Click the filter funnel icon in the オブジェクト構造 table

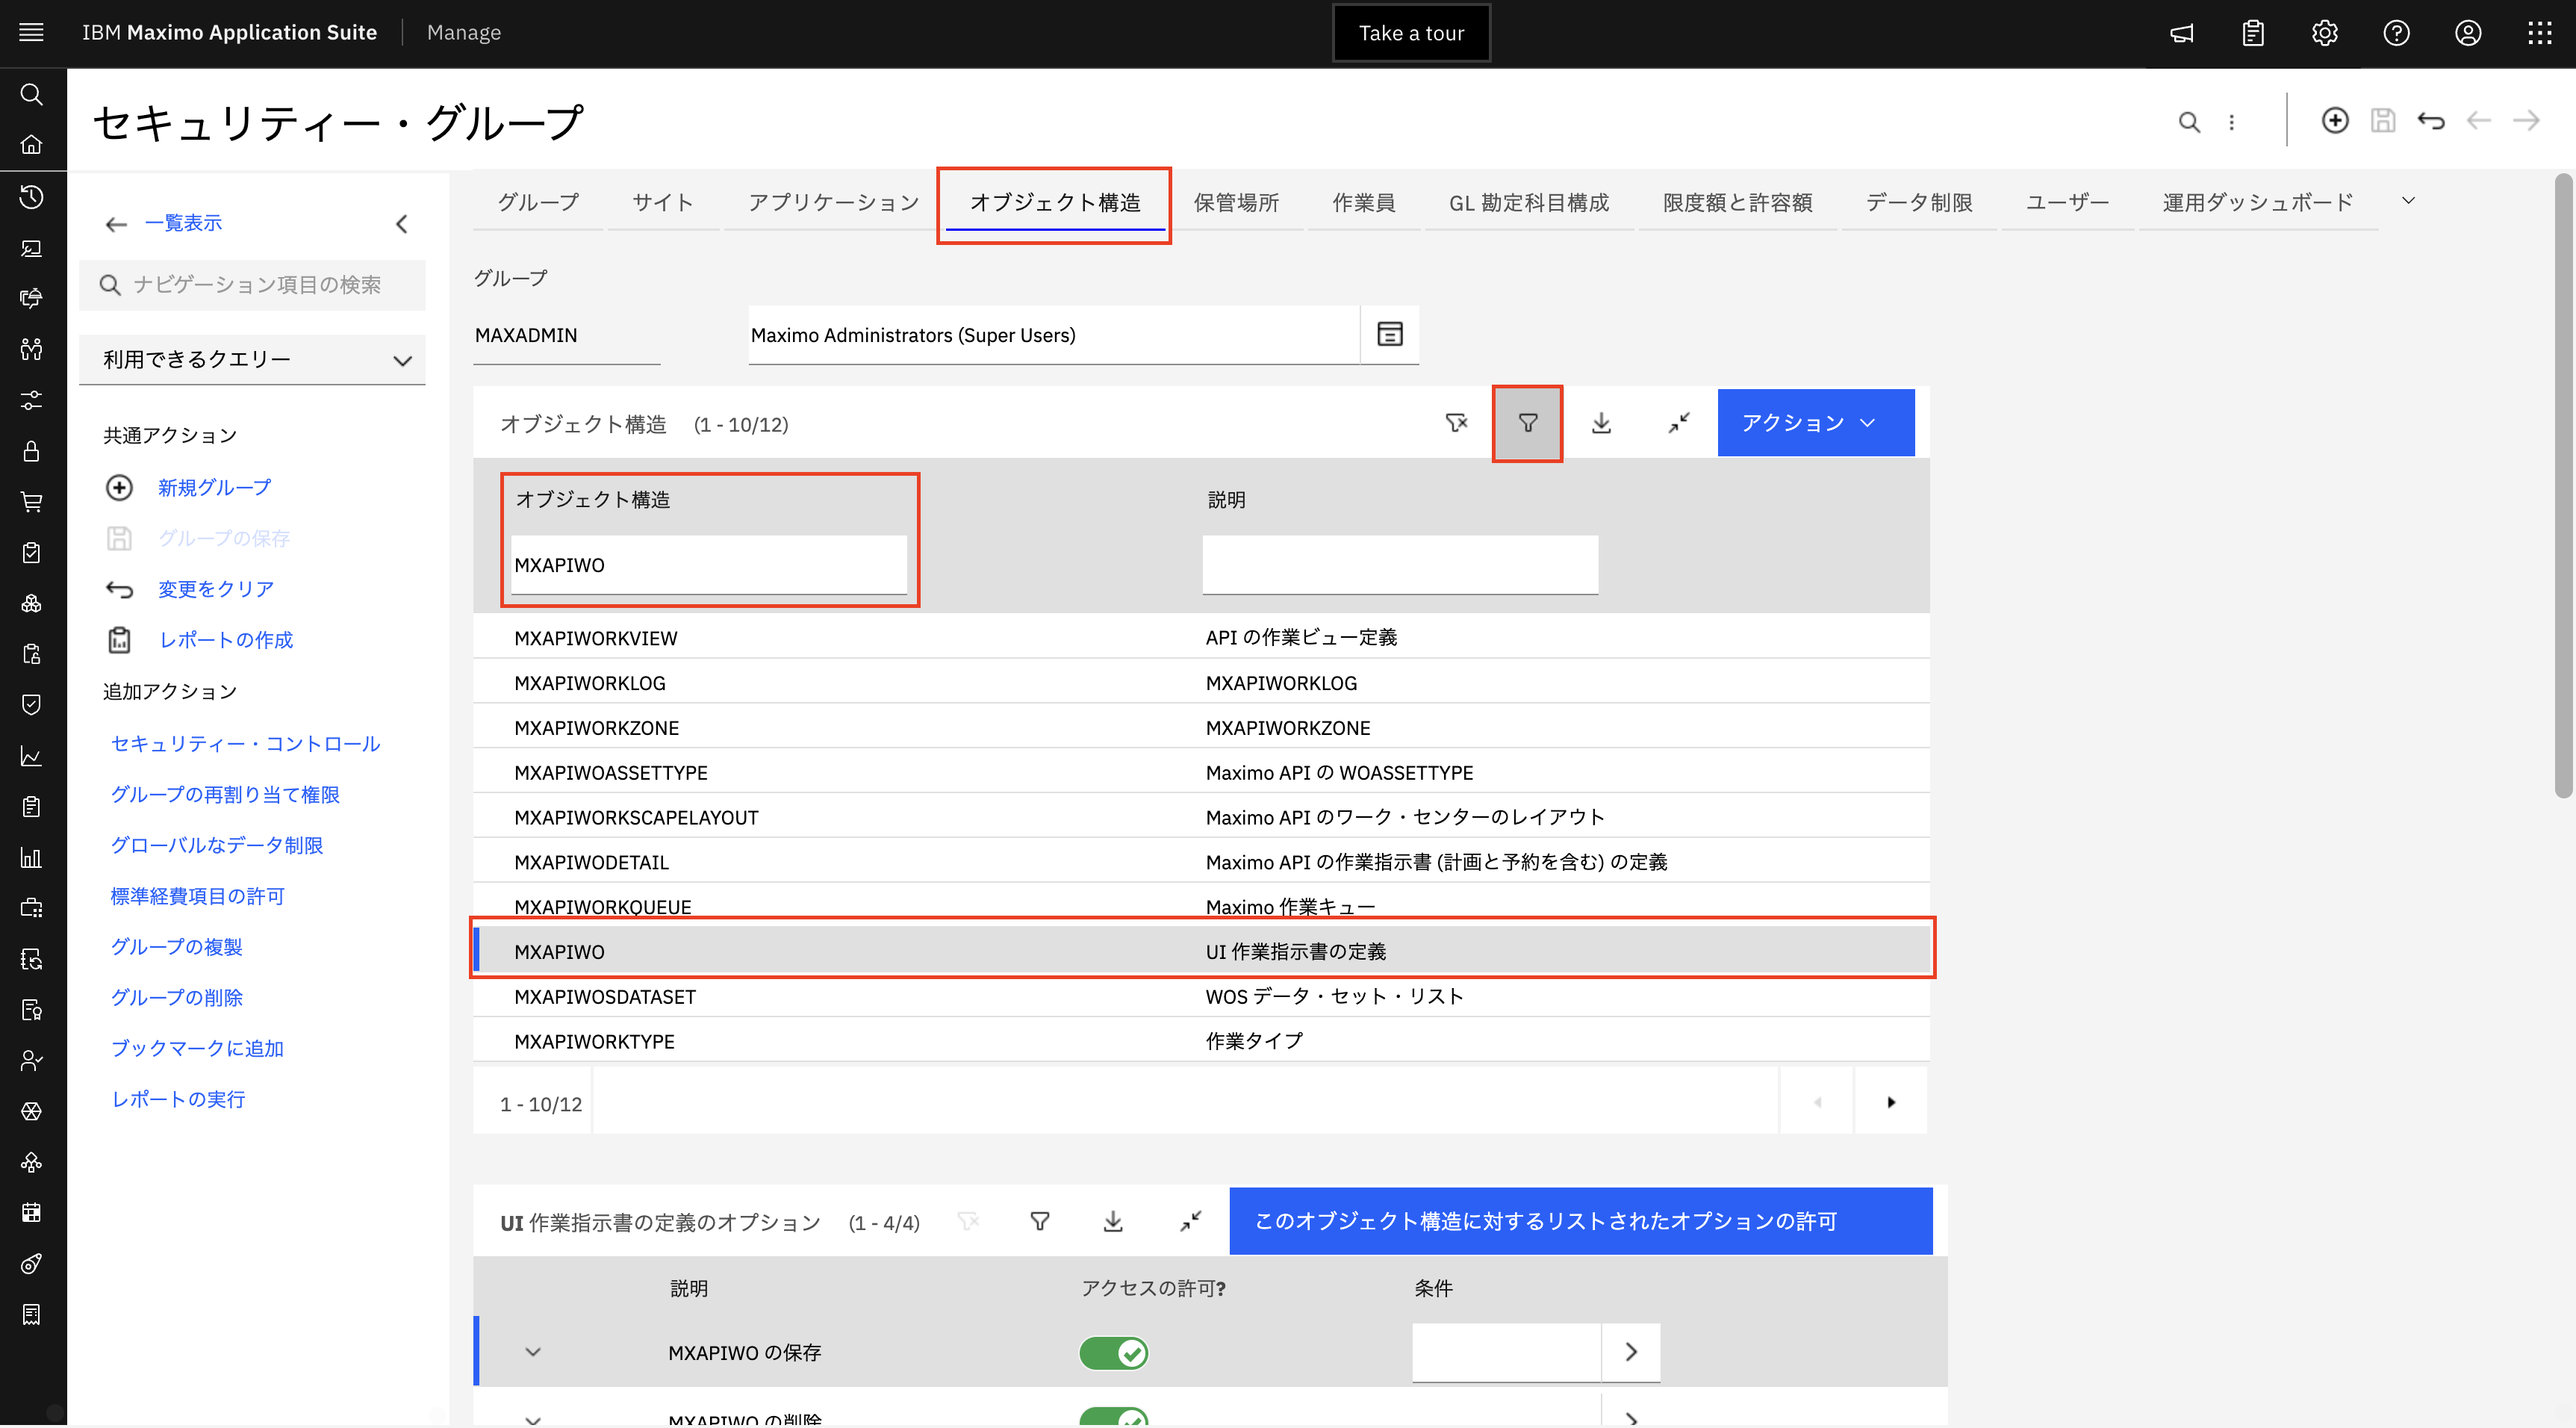pyautogui.click(x=1527, y=423)
